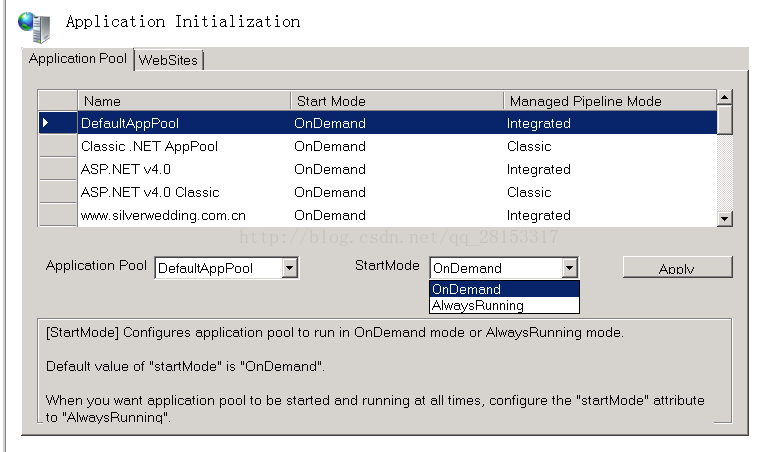Sort by the Start Mode column header
This screenshot has height=452, width=778.
point(397,100)
